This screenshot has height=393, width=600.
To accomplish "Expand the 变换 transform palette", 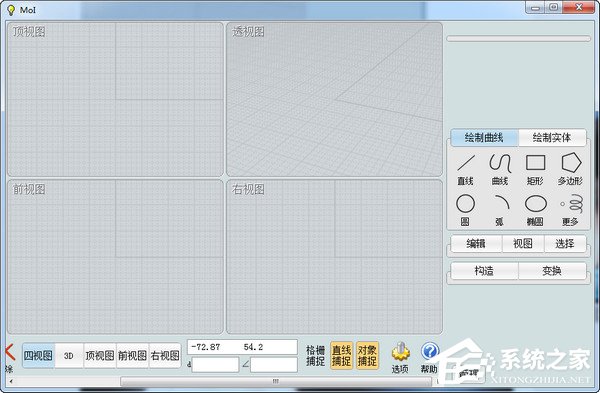I will point(552,271).
